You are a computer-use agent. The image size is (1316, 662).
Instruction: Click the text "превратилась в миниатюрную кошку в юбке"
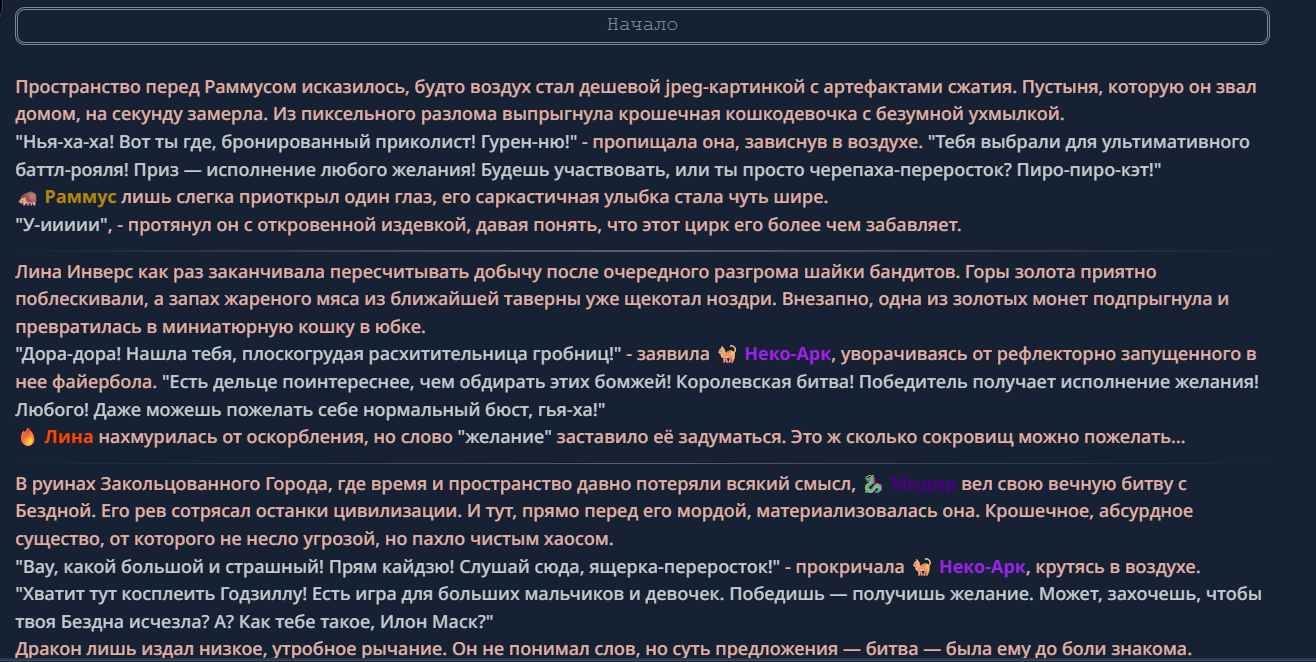coord(220,327)
